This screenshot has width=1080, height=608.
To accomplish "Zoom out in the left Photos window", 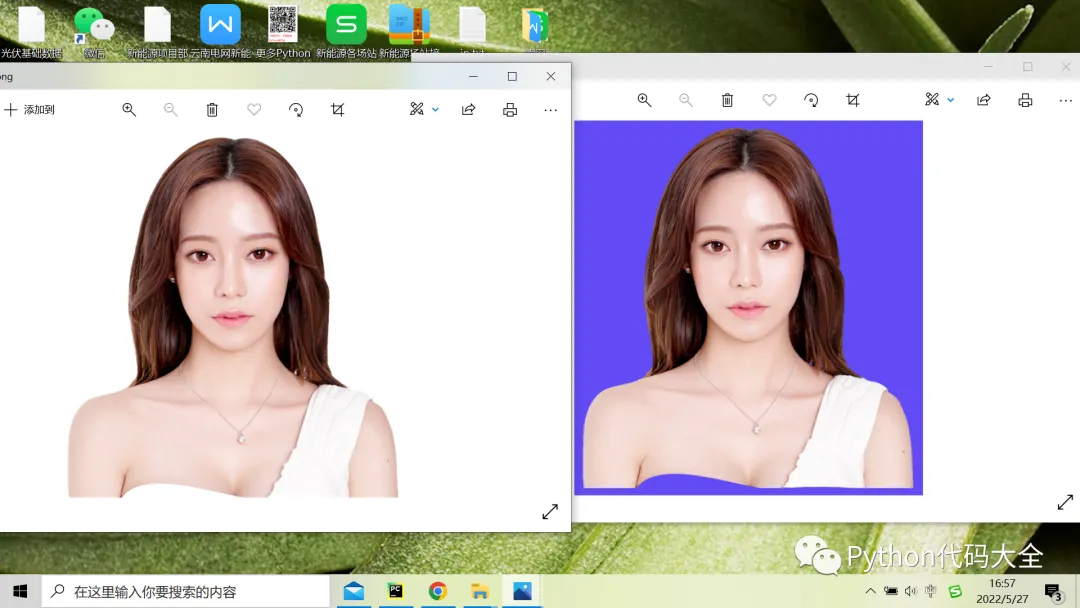I will 170,109.
